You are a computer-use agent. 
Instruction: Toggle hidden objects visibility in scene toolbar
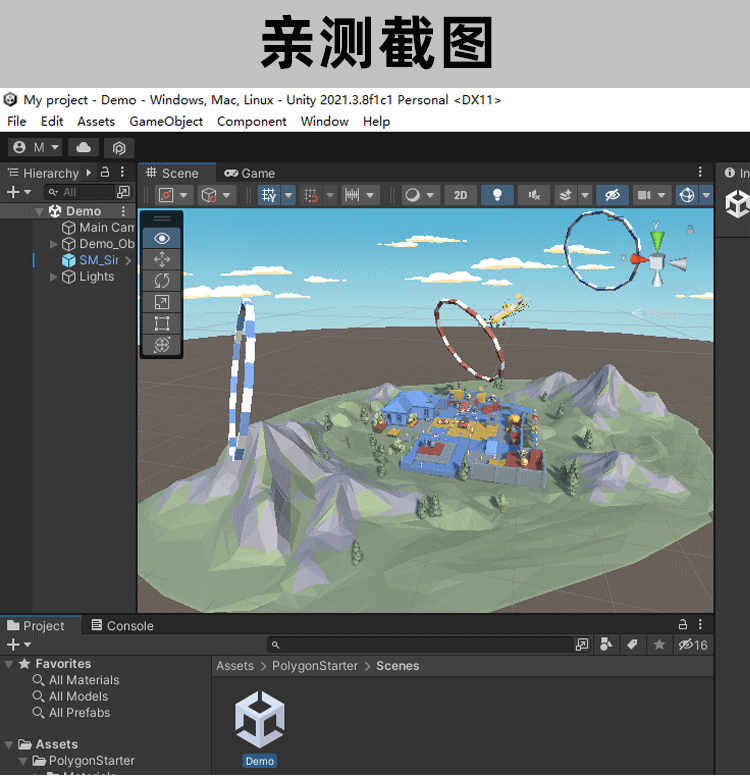coord(612,195)
